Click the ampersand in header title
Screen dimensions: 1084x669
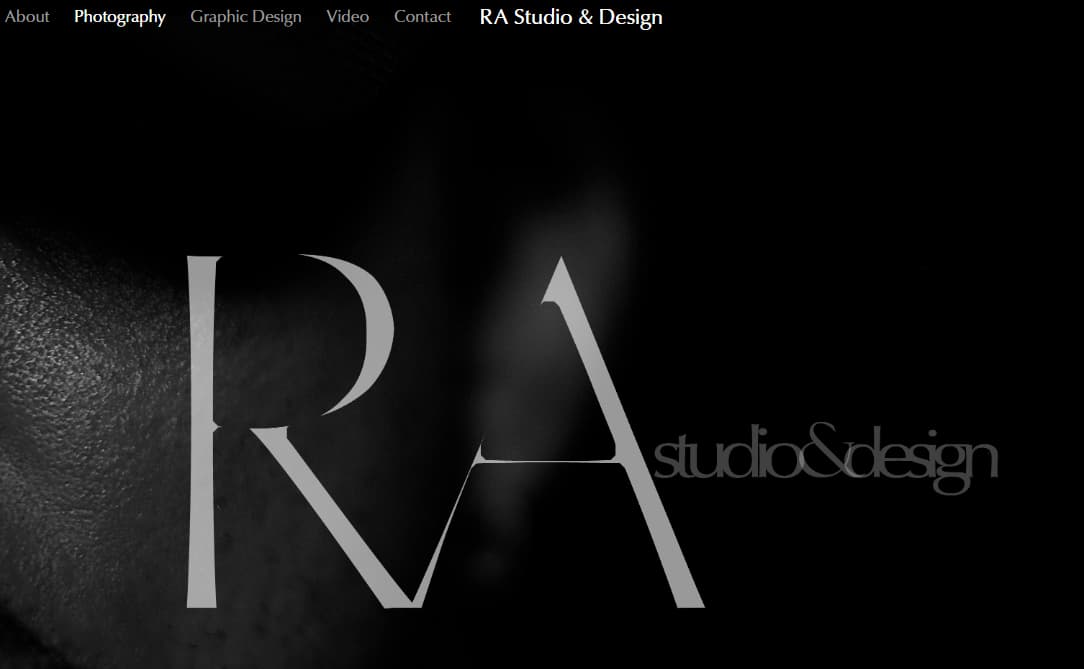tap(585, 17)
